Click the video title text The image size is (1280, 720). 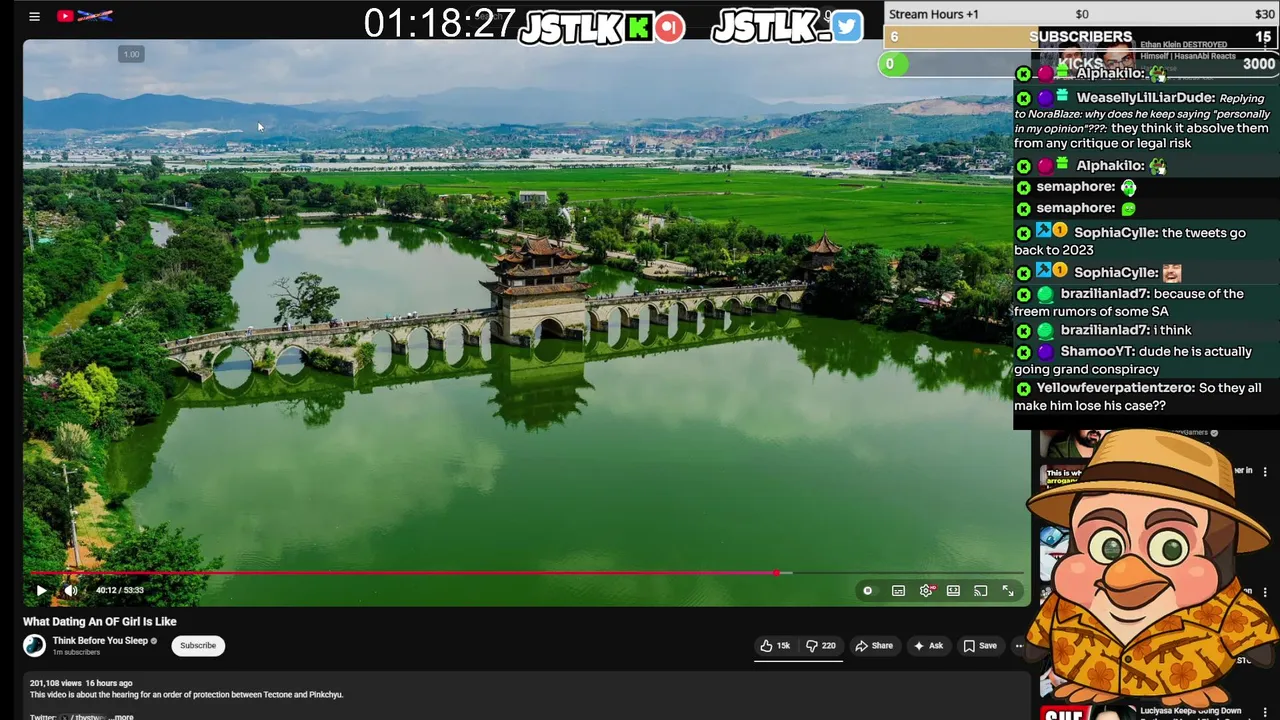pyautogui.click(x=100, y=621)
